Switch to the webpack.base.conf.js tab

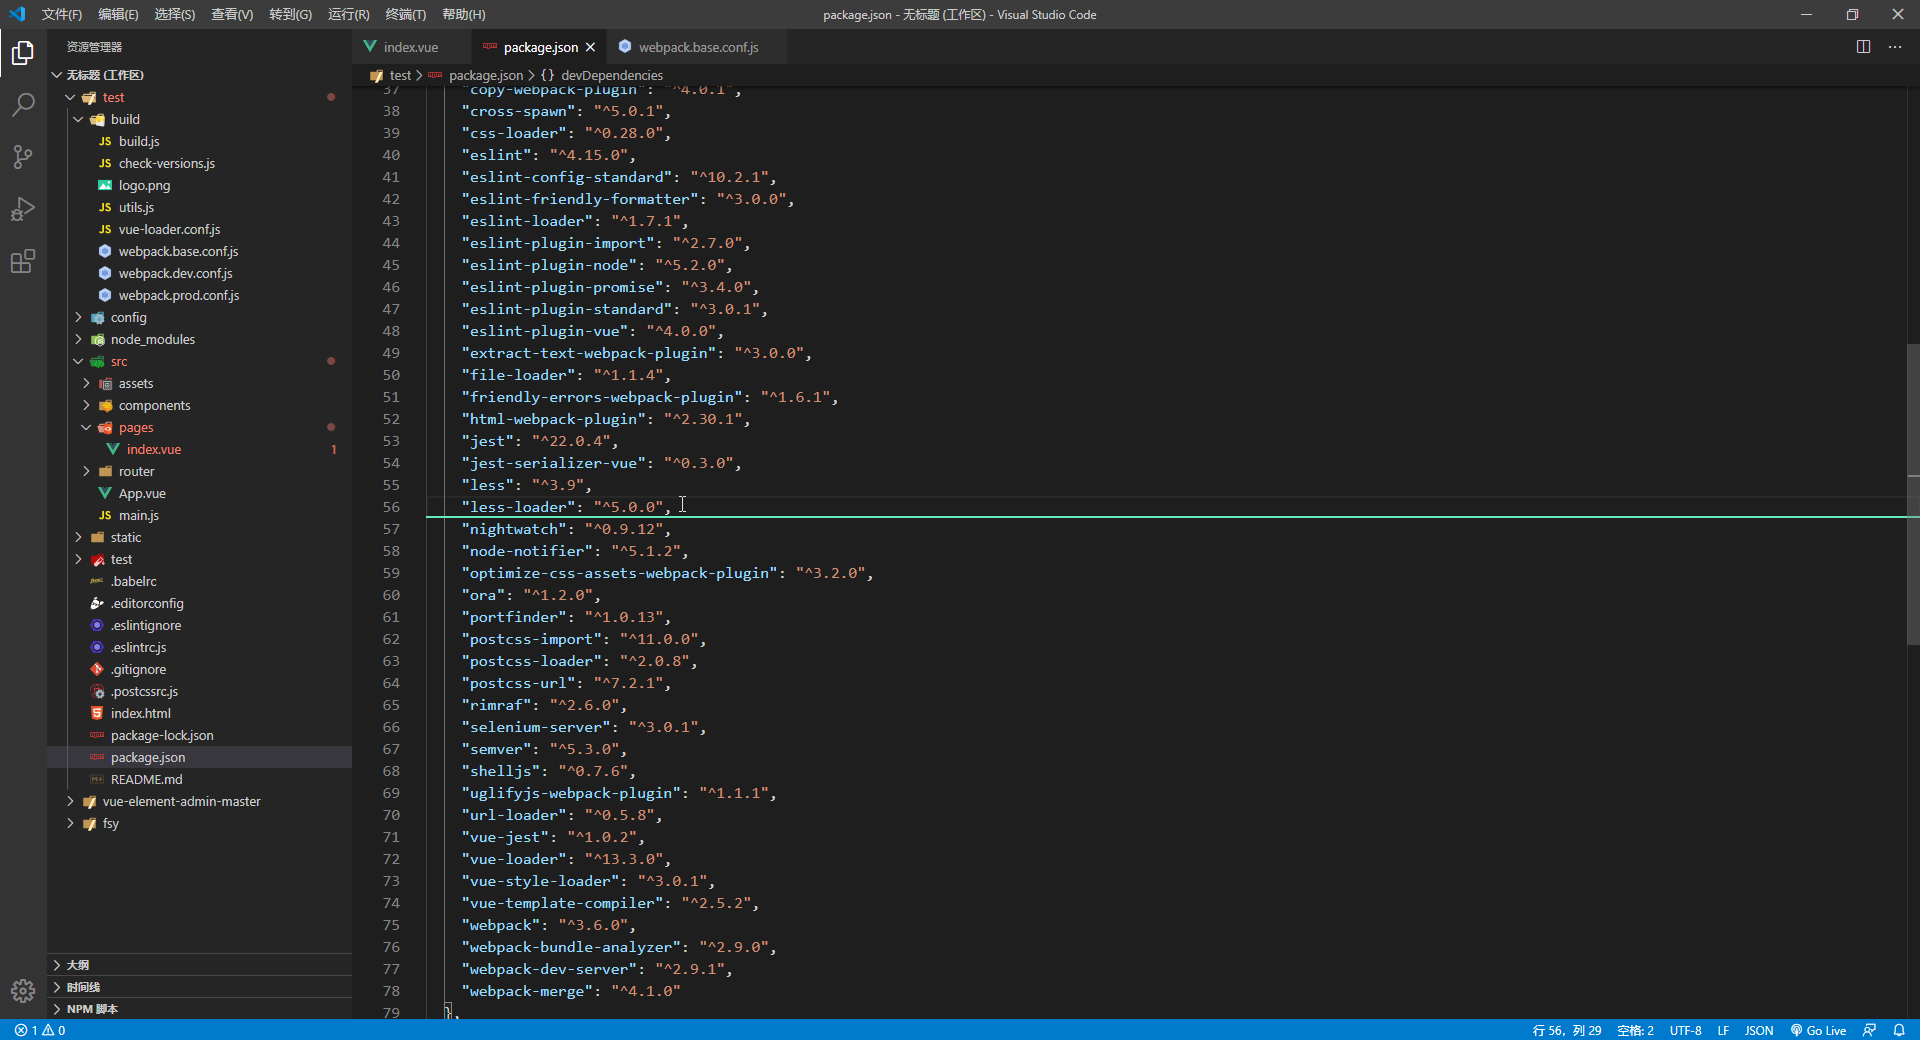pyautogui.click(x=698, y=47)
